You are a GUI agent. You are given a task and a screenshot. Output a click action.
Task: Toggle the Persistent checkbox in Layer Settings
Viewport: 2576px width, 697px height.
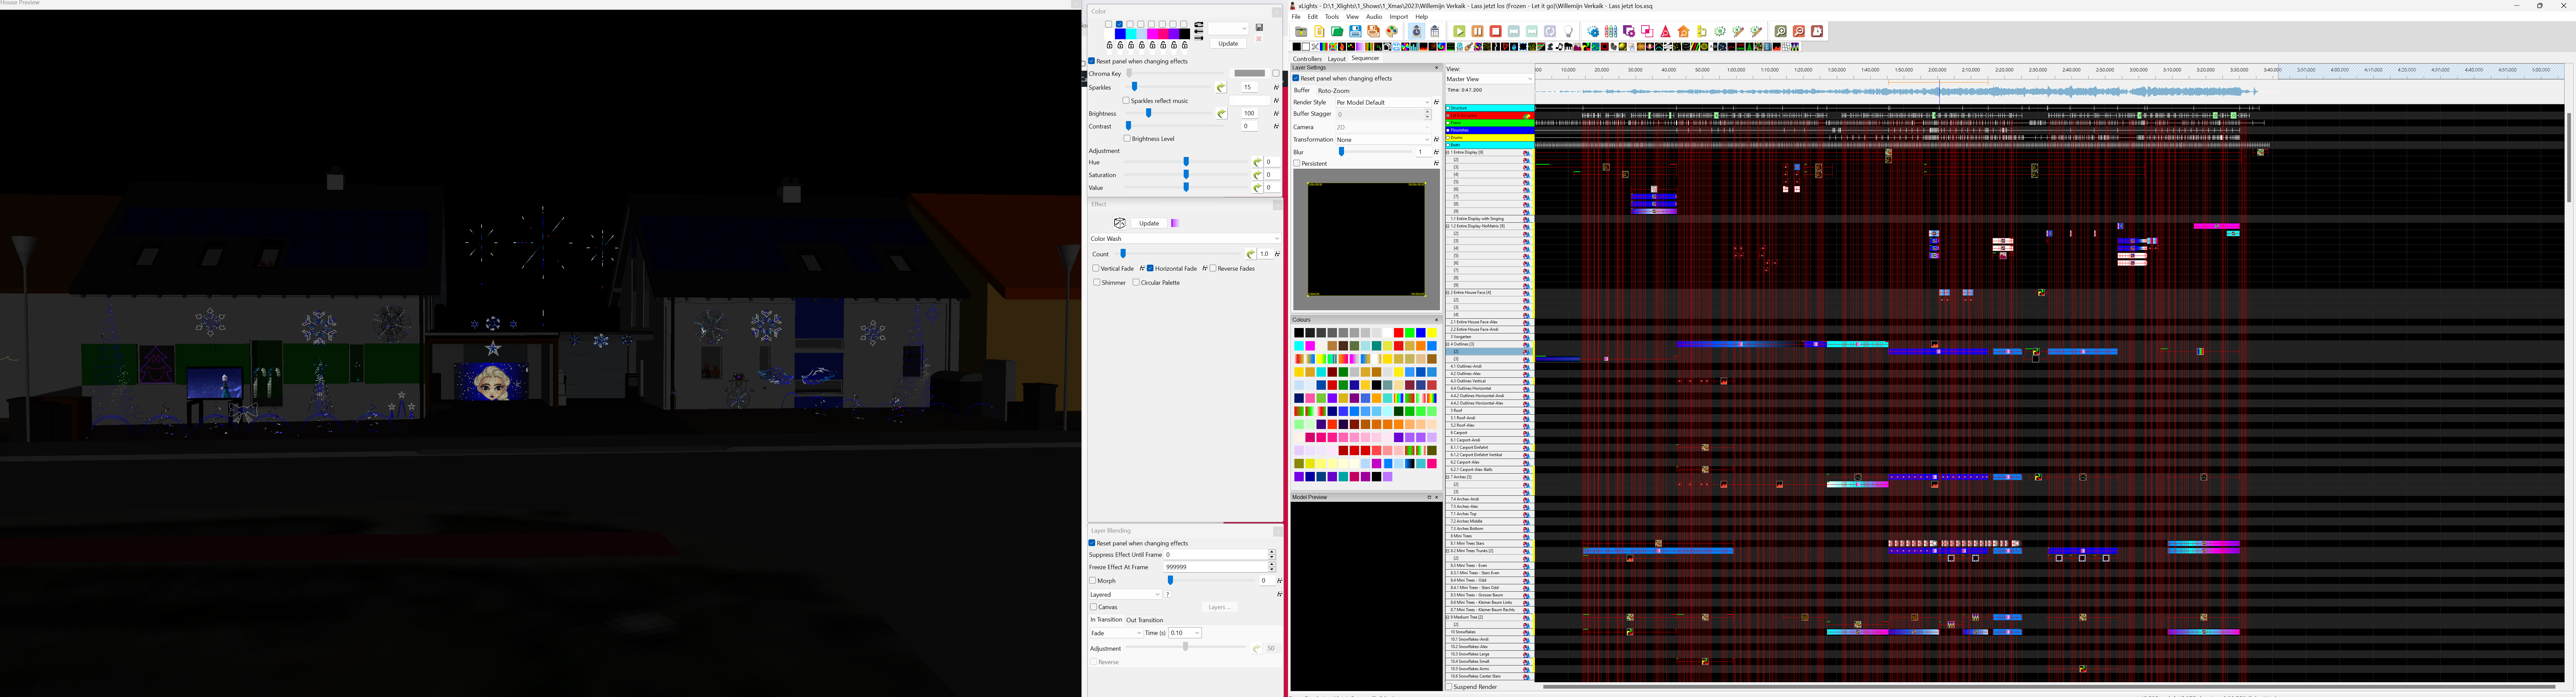click(1297, 163)
